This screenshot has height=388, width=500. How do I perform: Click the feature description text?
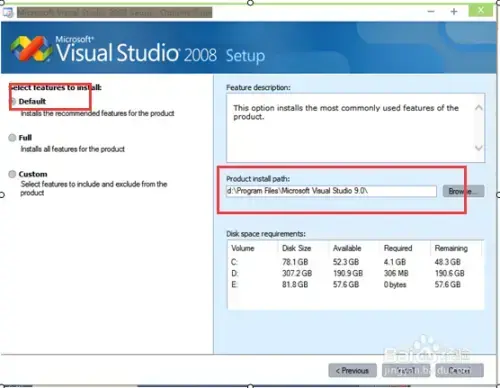(x=346, y=112)
